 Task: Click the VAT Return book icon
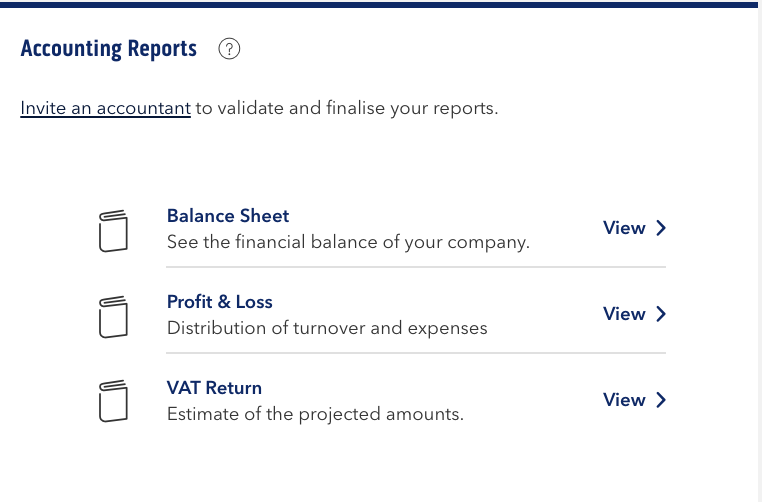pos(113,401)
